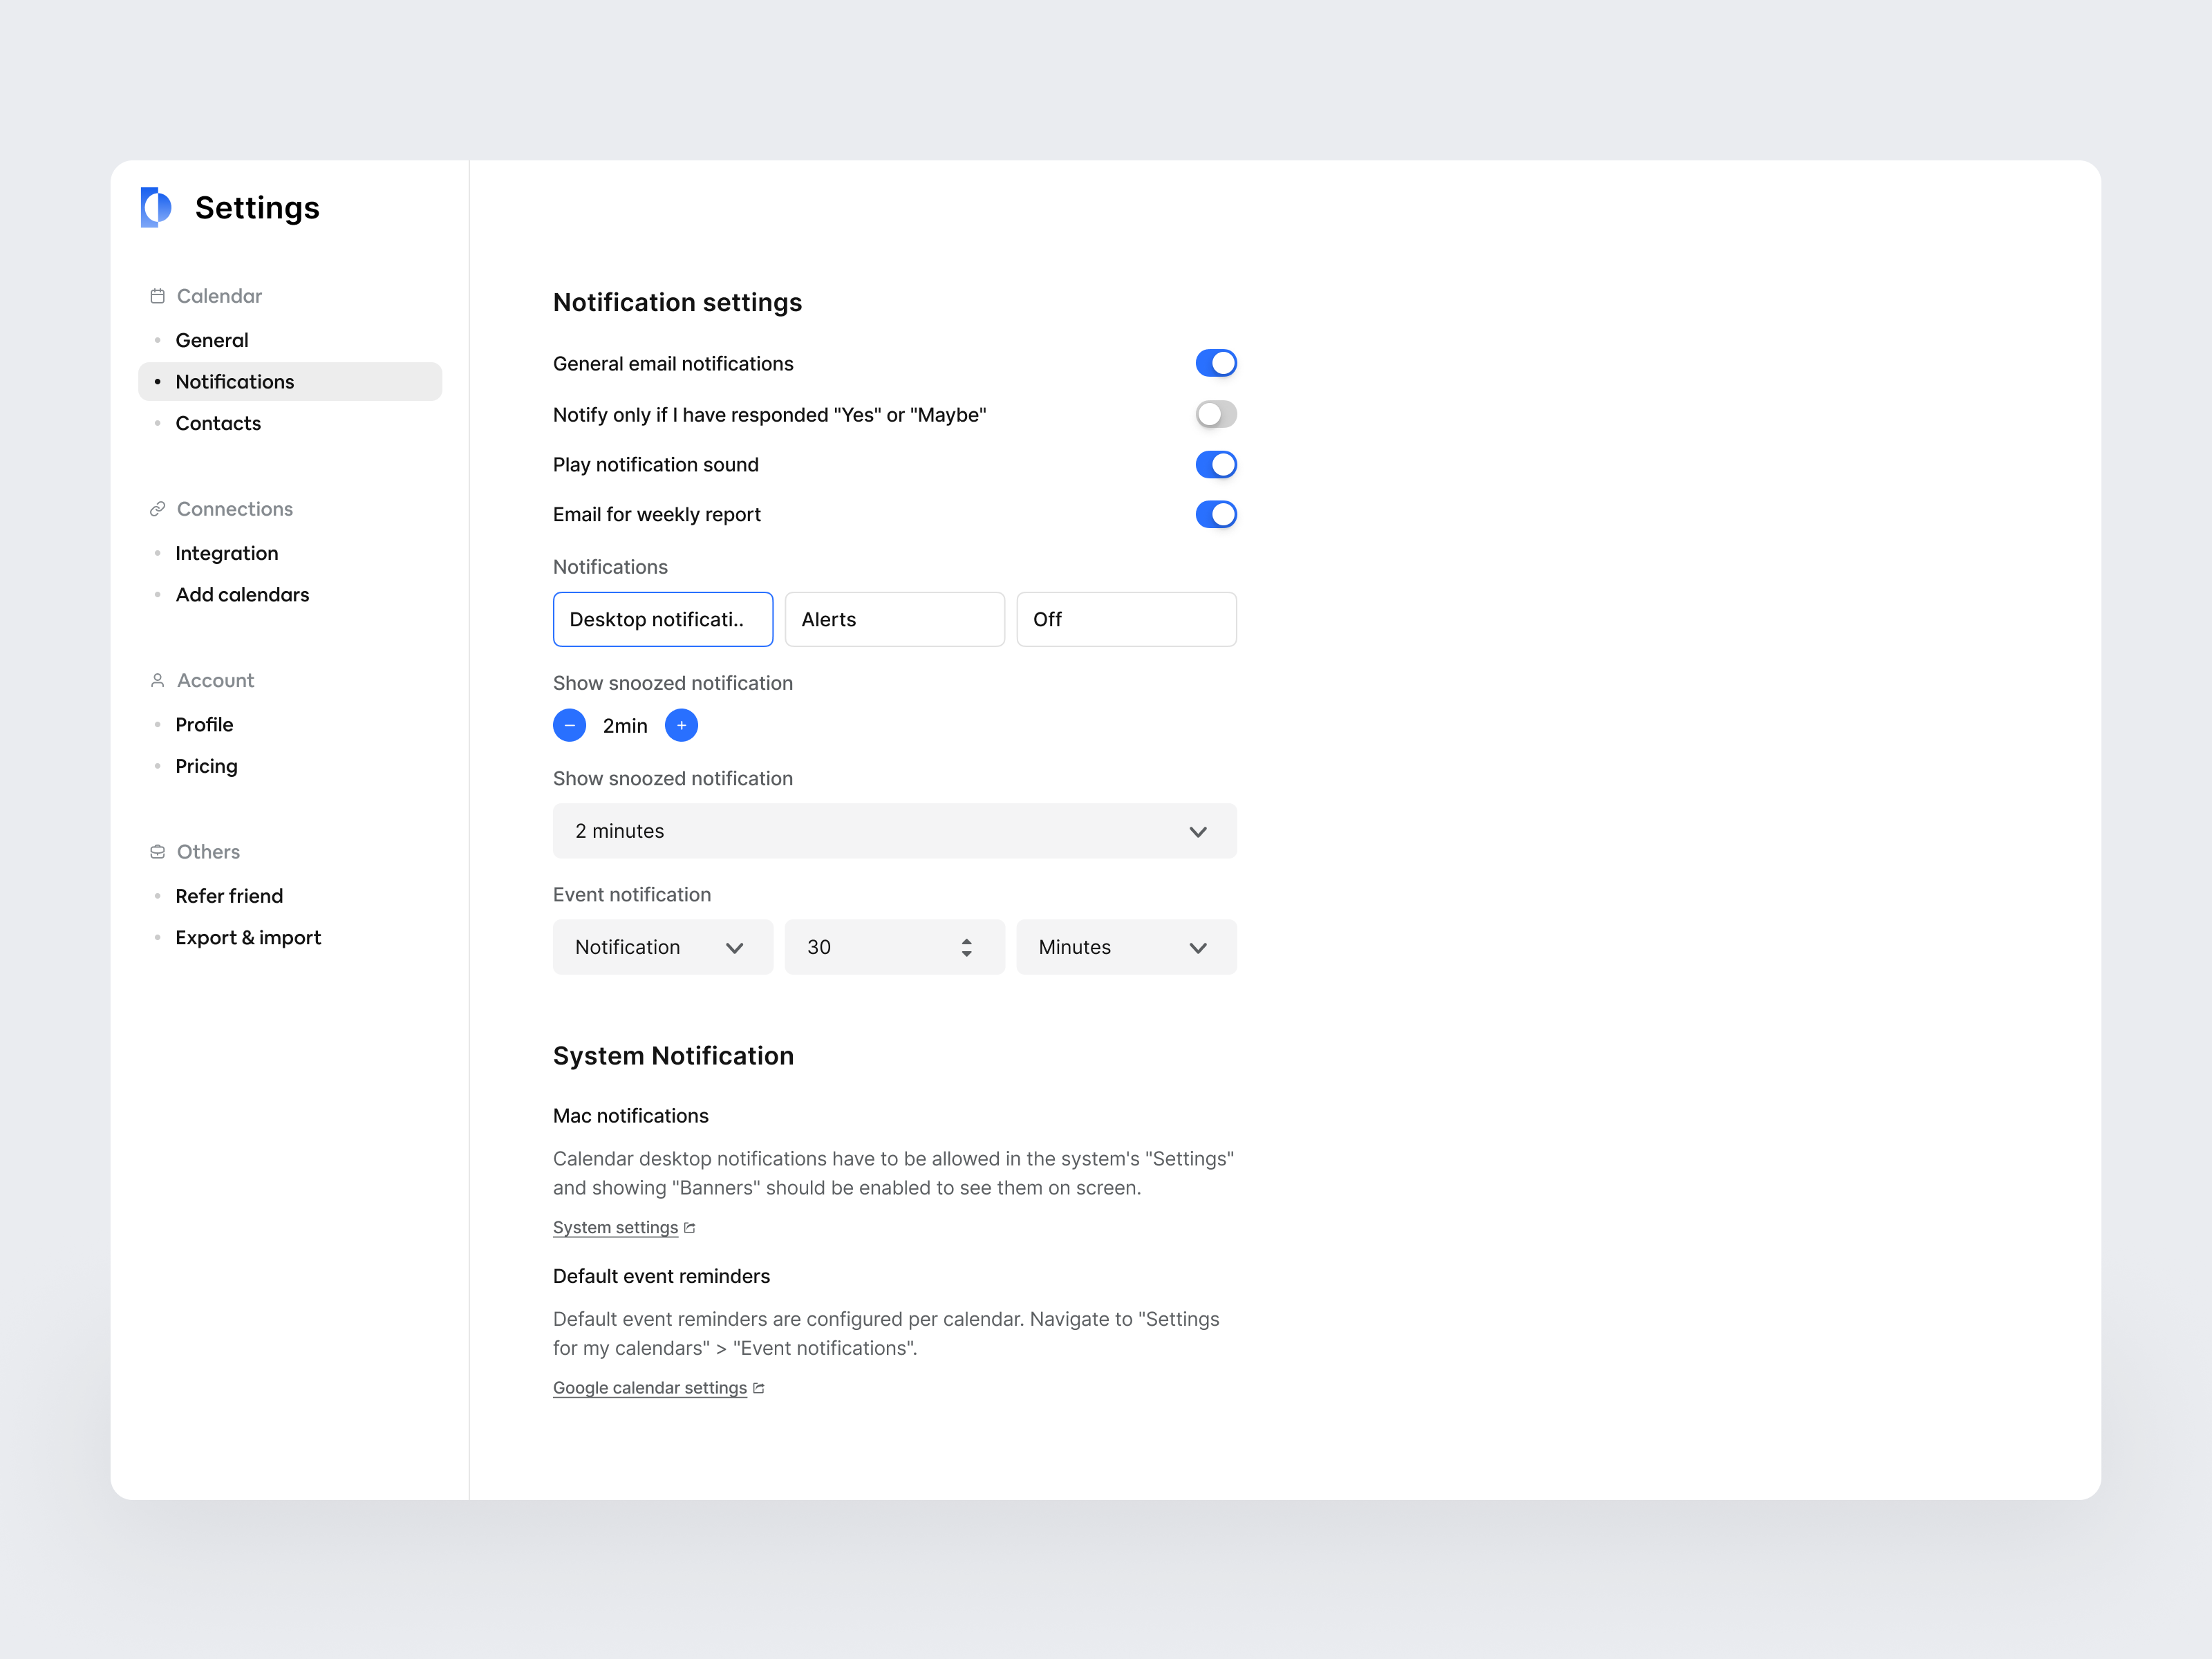
Task: Click the person icon next to Account heading
Action: pos(157,680)
